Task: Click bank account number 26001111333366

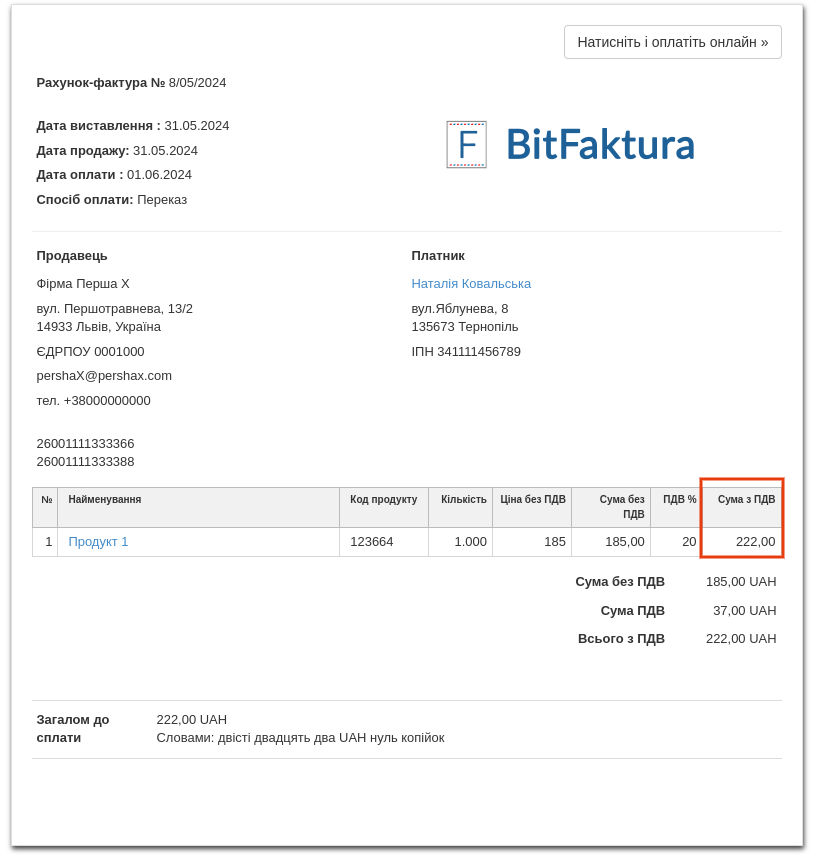Action: (x=85, y=444)
